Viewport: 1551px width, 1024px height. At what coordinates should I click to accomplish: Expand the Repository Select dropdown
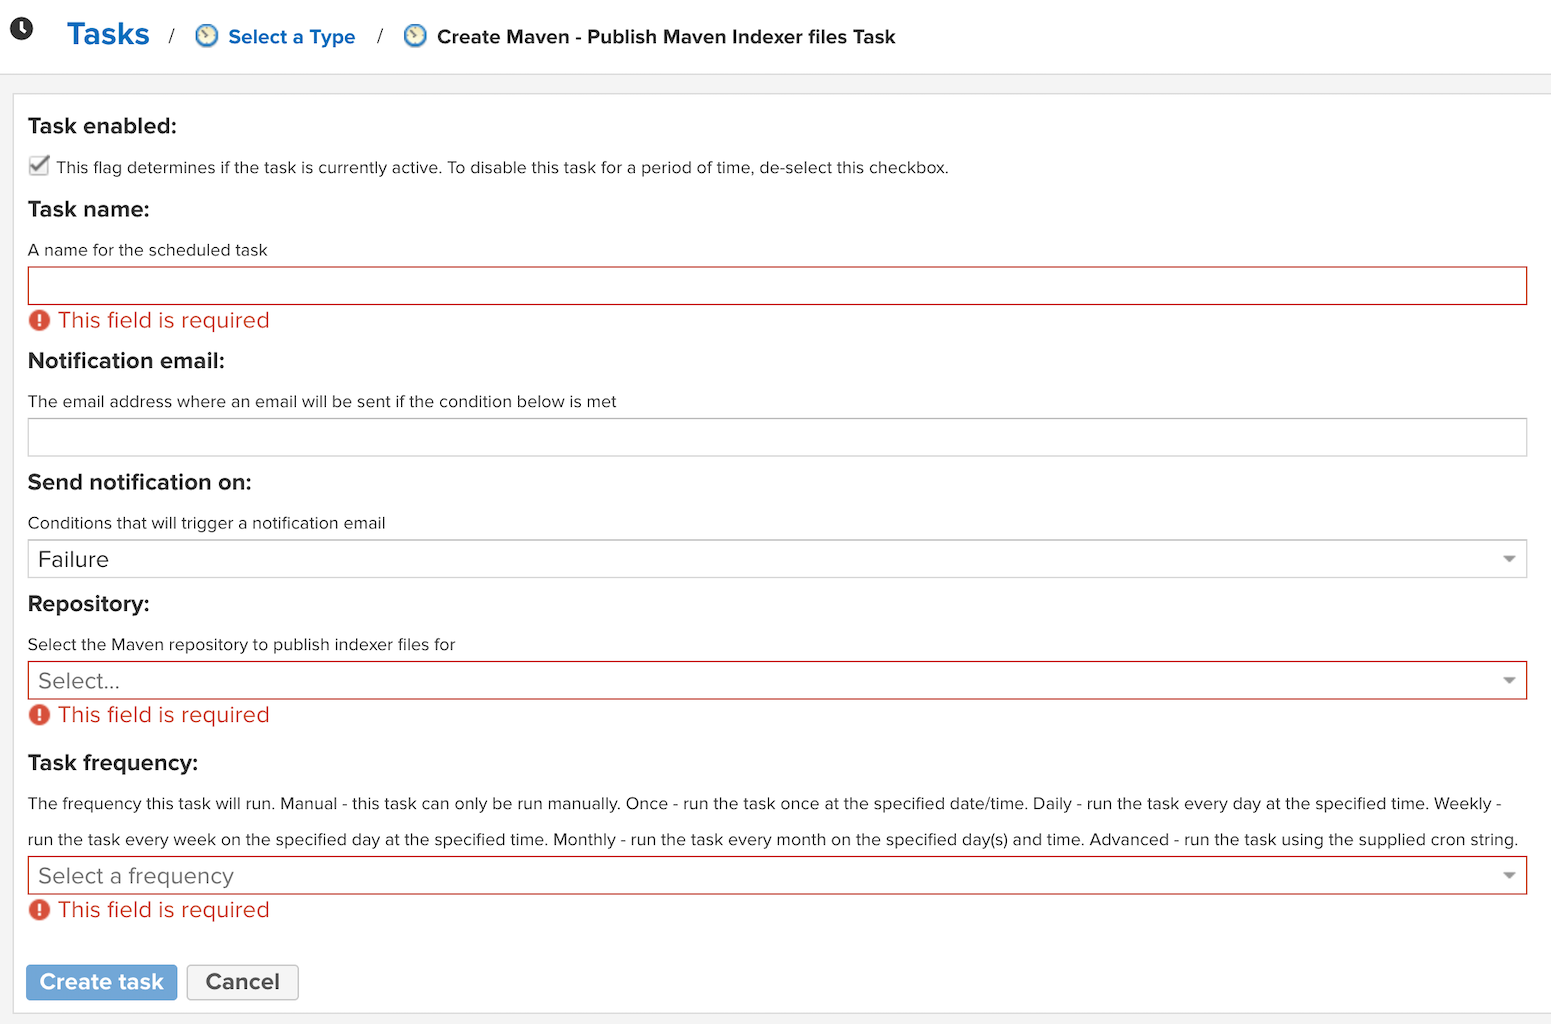(777, 681)
